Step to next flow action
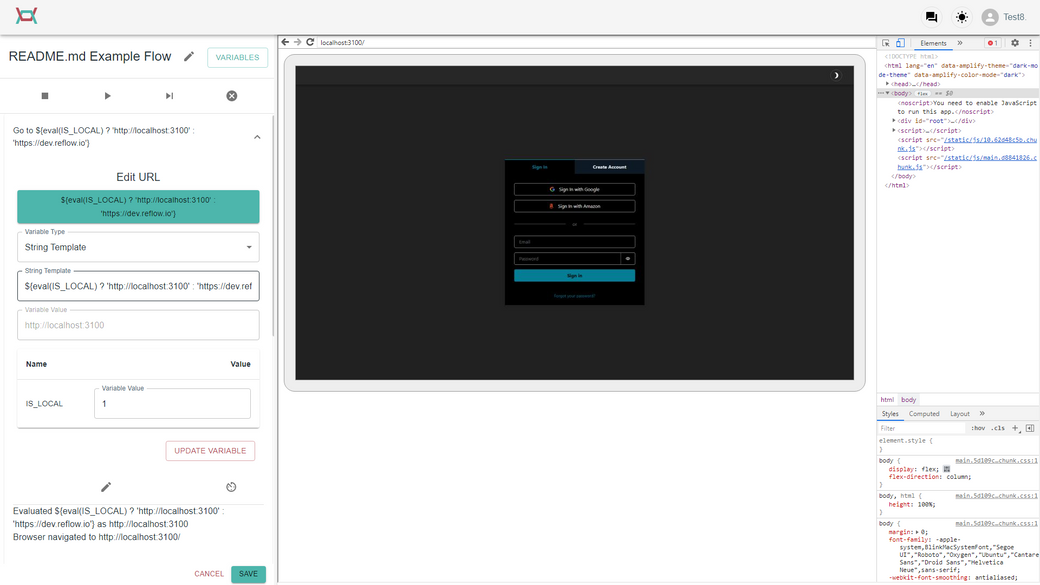The width and height of the screenshot is (1040, 585). (x=168, y=95)
